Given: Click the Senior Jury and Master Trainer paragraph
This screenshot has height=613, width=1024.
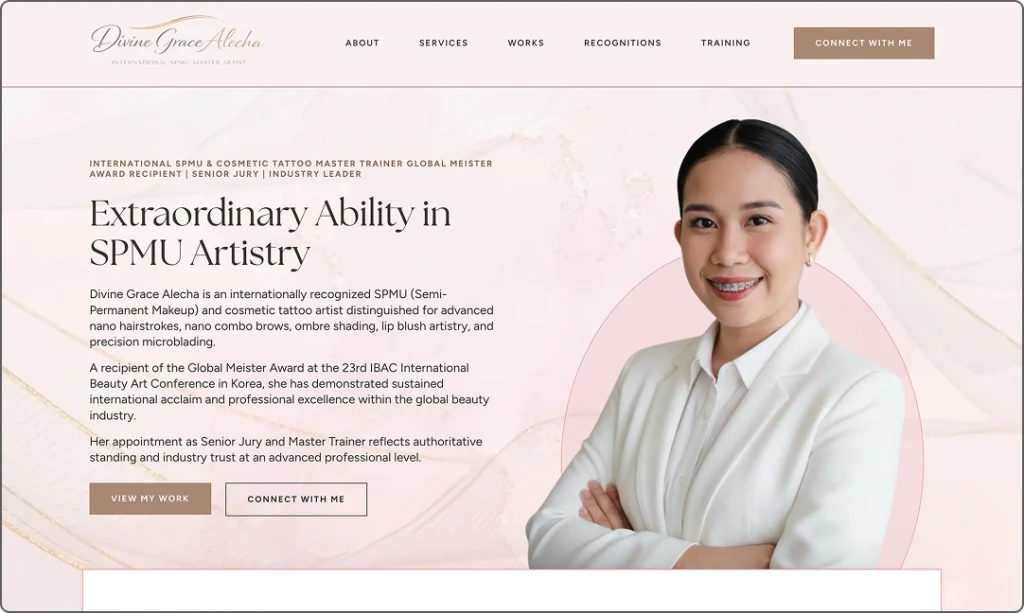Looking at the screenshot, I should (x=286, y=450).
